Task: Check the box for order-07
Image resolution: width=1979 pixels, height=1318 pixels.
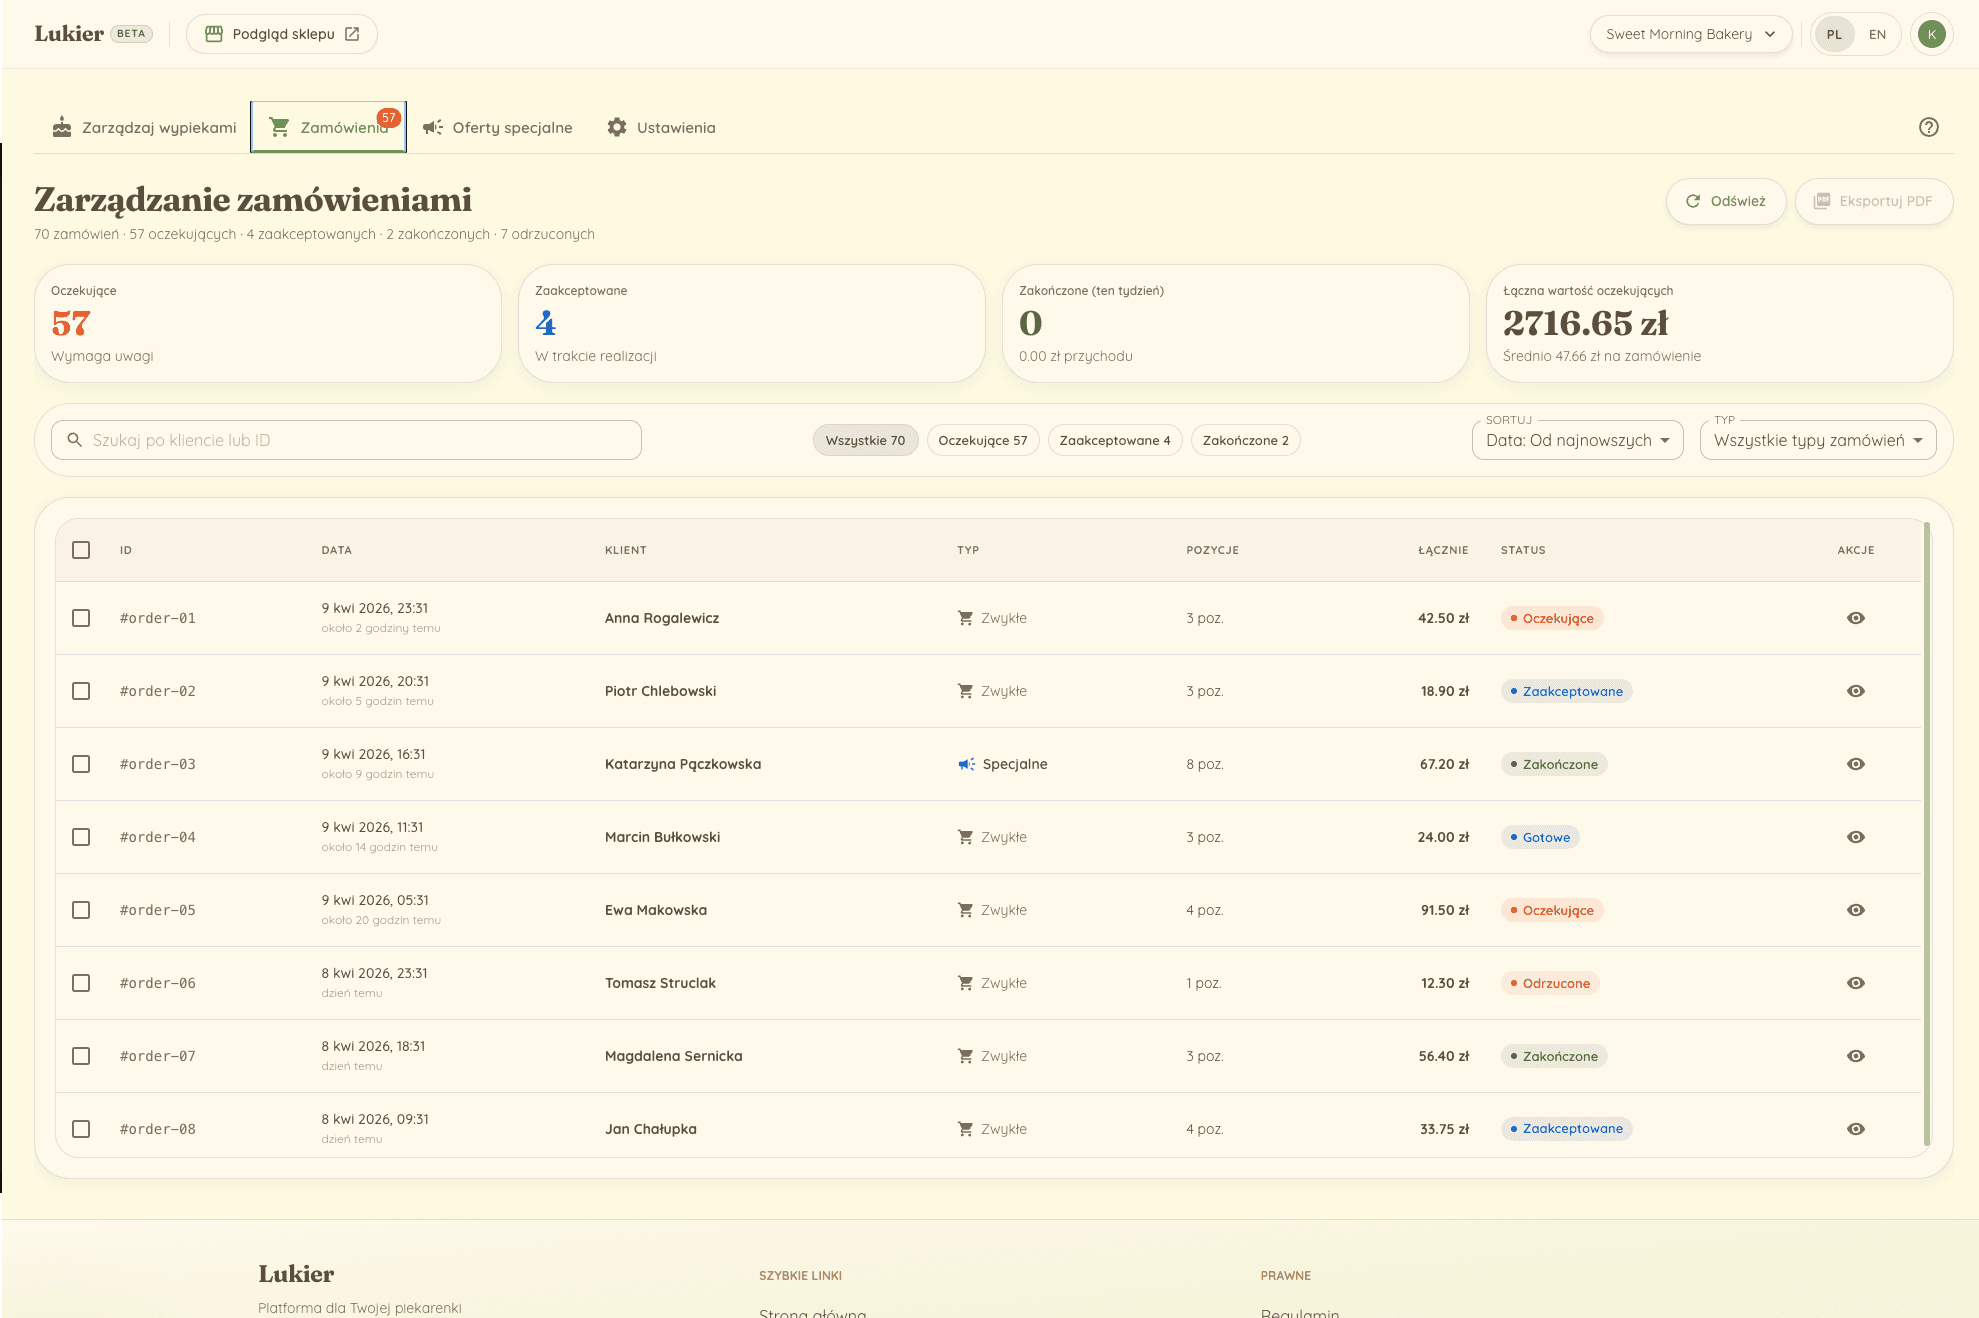Action: (81, 1056)
